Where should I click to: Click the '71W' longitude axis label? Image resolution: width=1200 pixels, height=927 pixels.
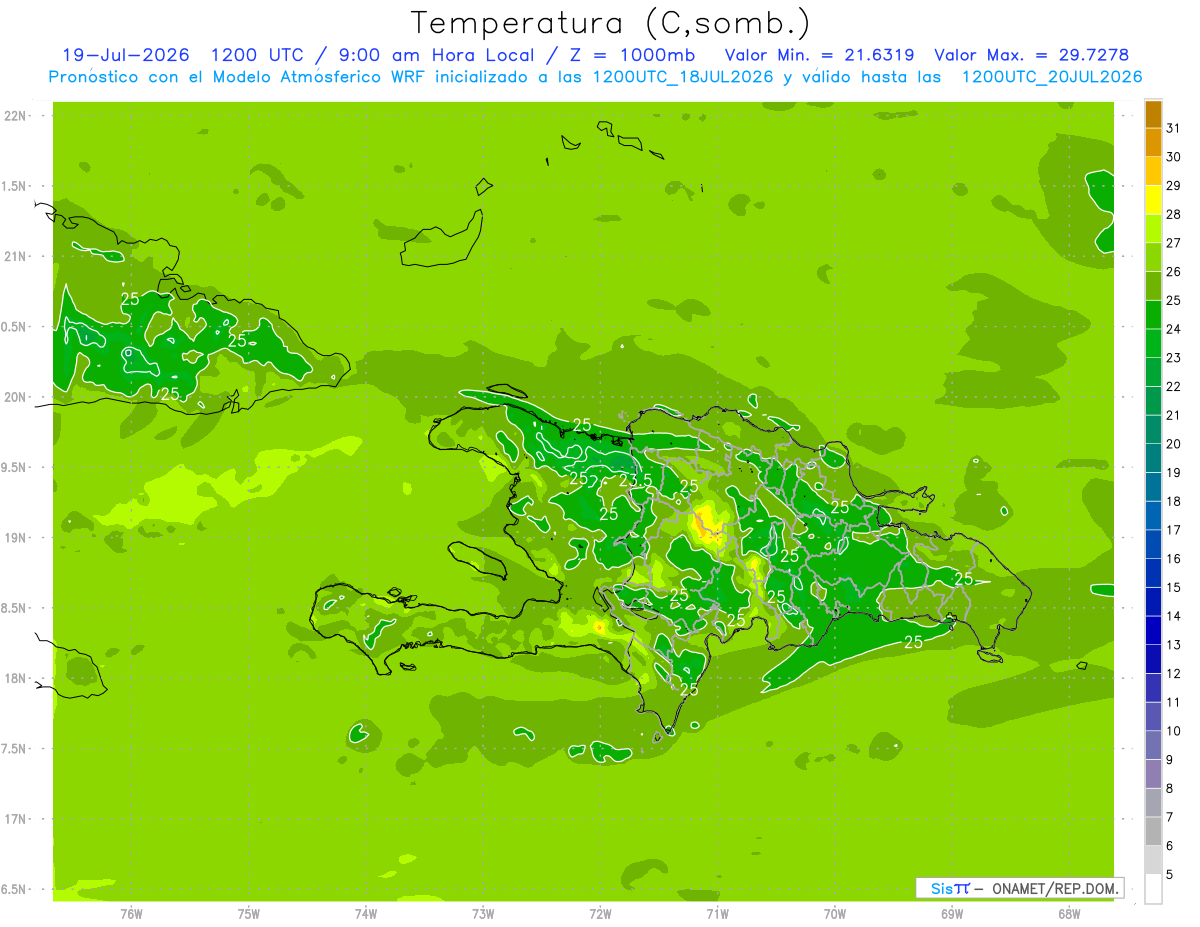coord(717,913)
